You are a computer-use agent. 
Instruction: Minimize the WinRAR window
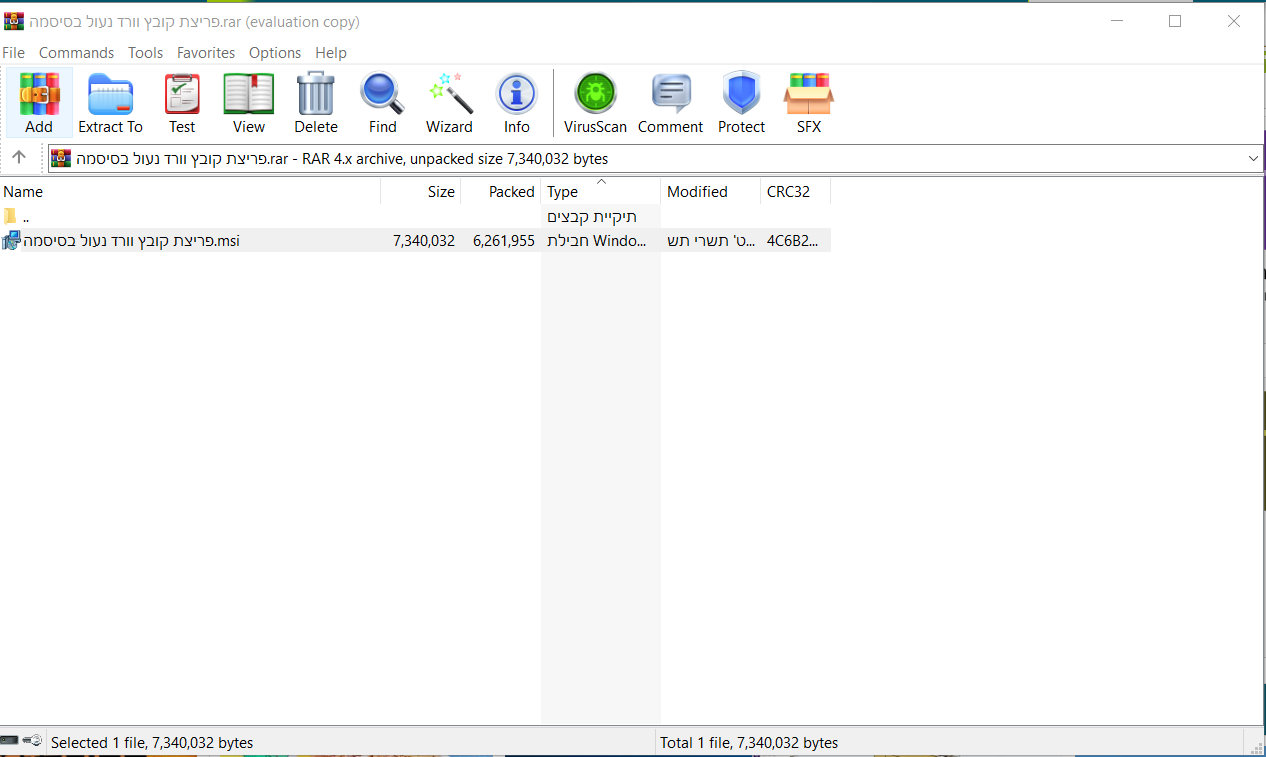(1116, 21)
